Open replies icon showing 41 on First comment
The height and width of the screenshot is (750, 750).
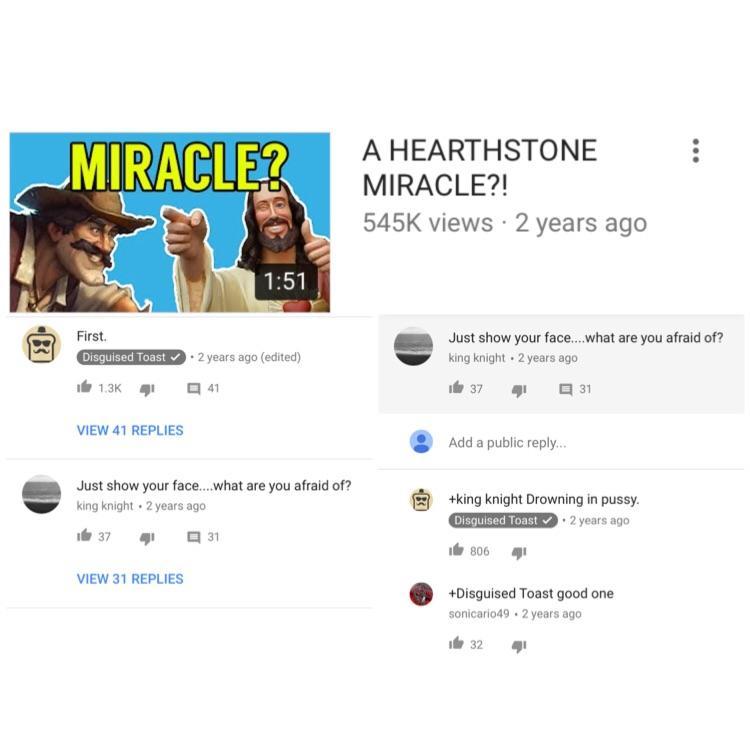(194, 388)
